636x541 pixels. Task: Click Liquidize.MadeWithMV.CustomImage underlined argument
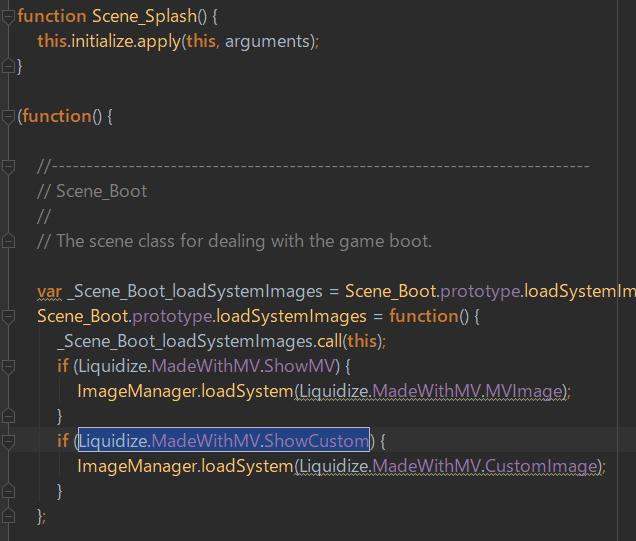(x=449, y=466)
